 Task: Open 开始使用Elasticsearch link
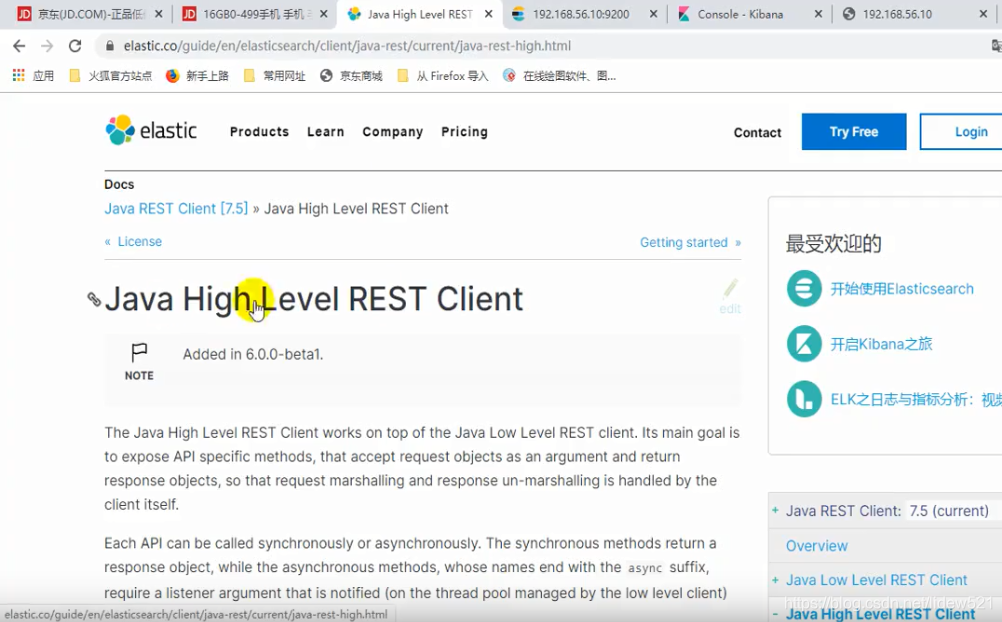902,289
